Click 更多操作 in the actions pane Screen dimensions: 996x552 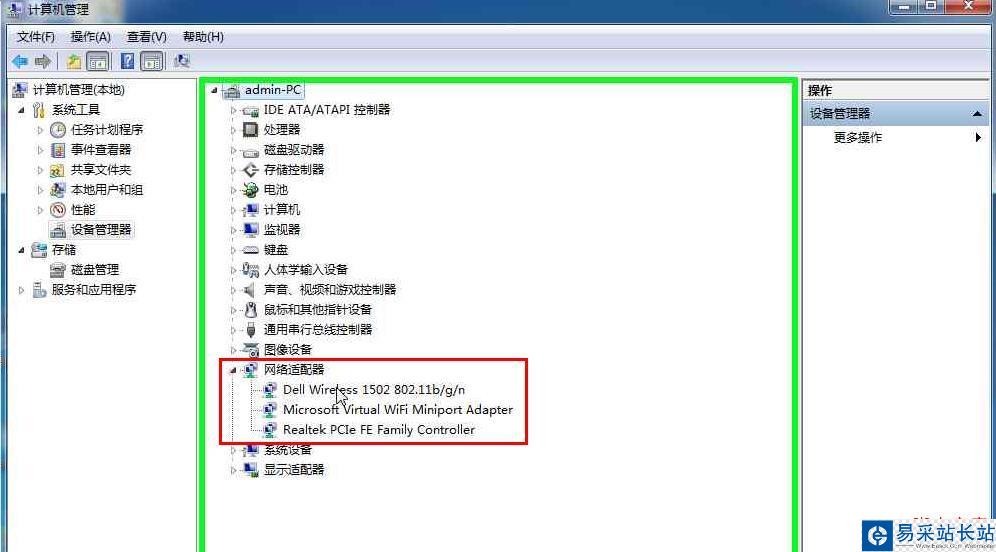coord(858,137)
